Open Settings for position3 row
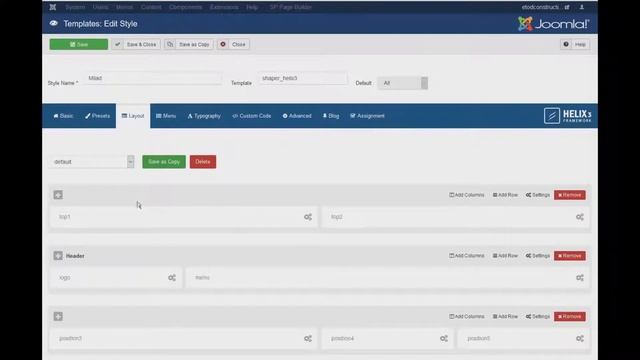This screenshot has height=360, width=640. 538,317
